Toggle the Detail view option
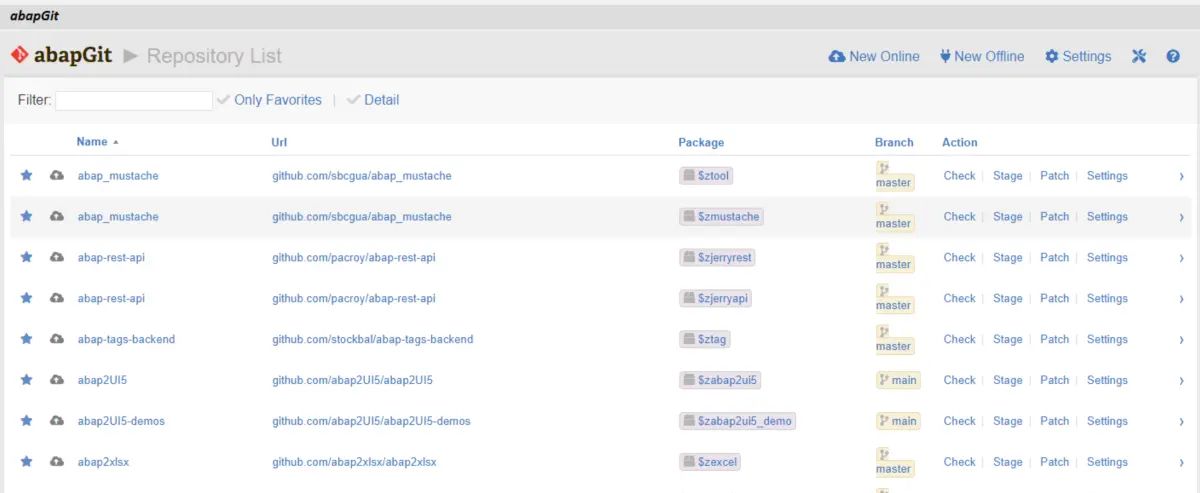This screenshot has height=493, width=1200. point(373,100)
